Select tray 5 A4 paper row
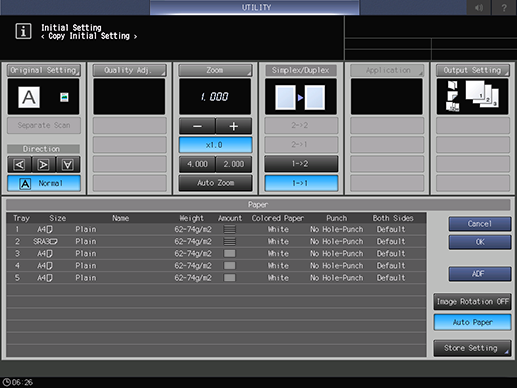This screenshot has height=388, width=517. coord(216,278)
